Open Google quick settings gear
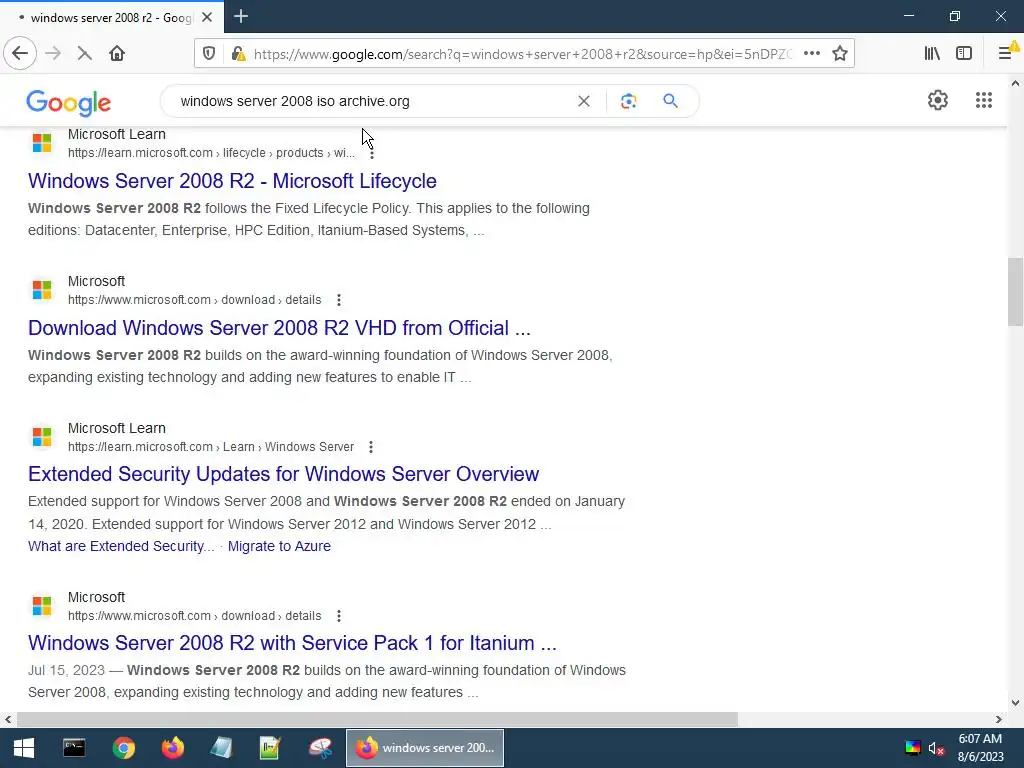The height and width of the screenshot is (768, 1024). (938, 100)
